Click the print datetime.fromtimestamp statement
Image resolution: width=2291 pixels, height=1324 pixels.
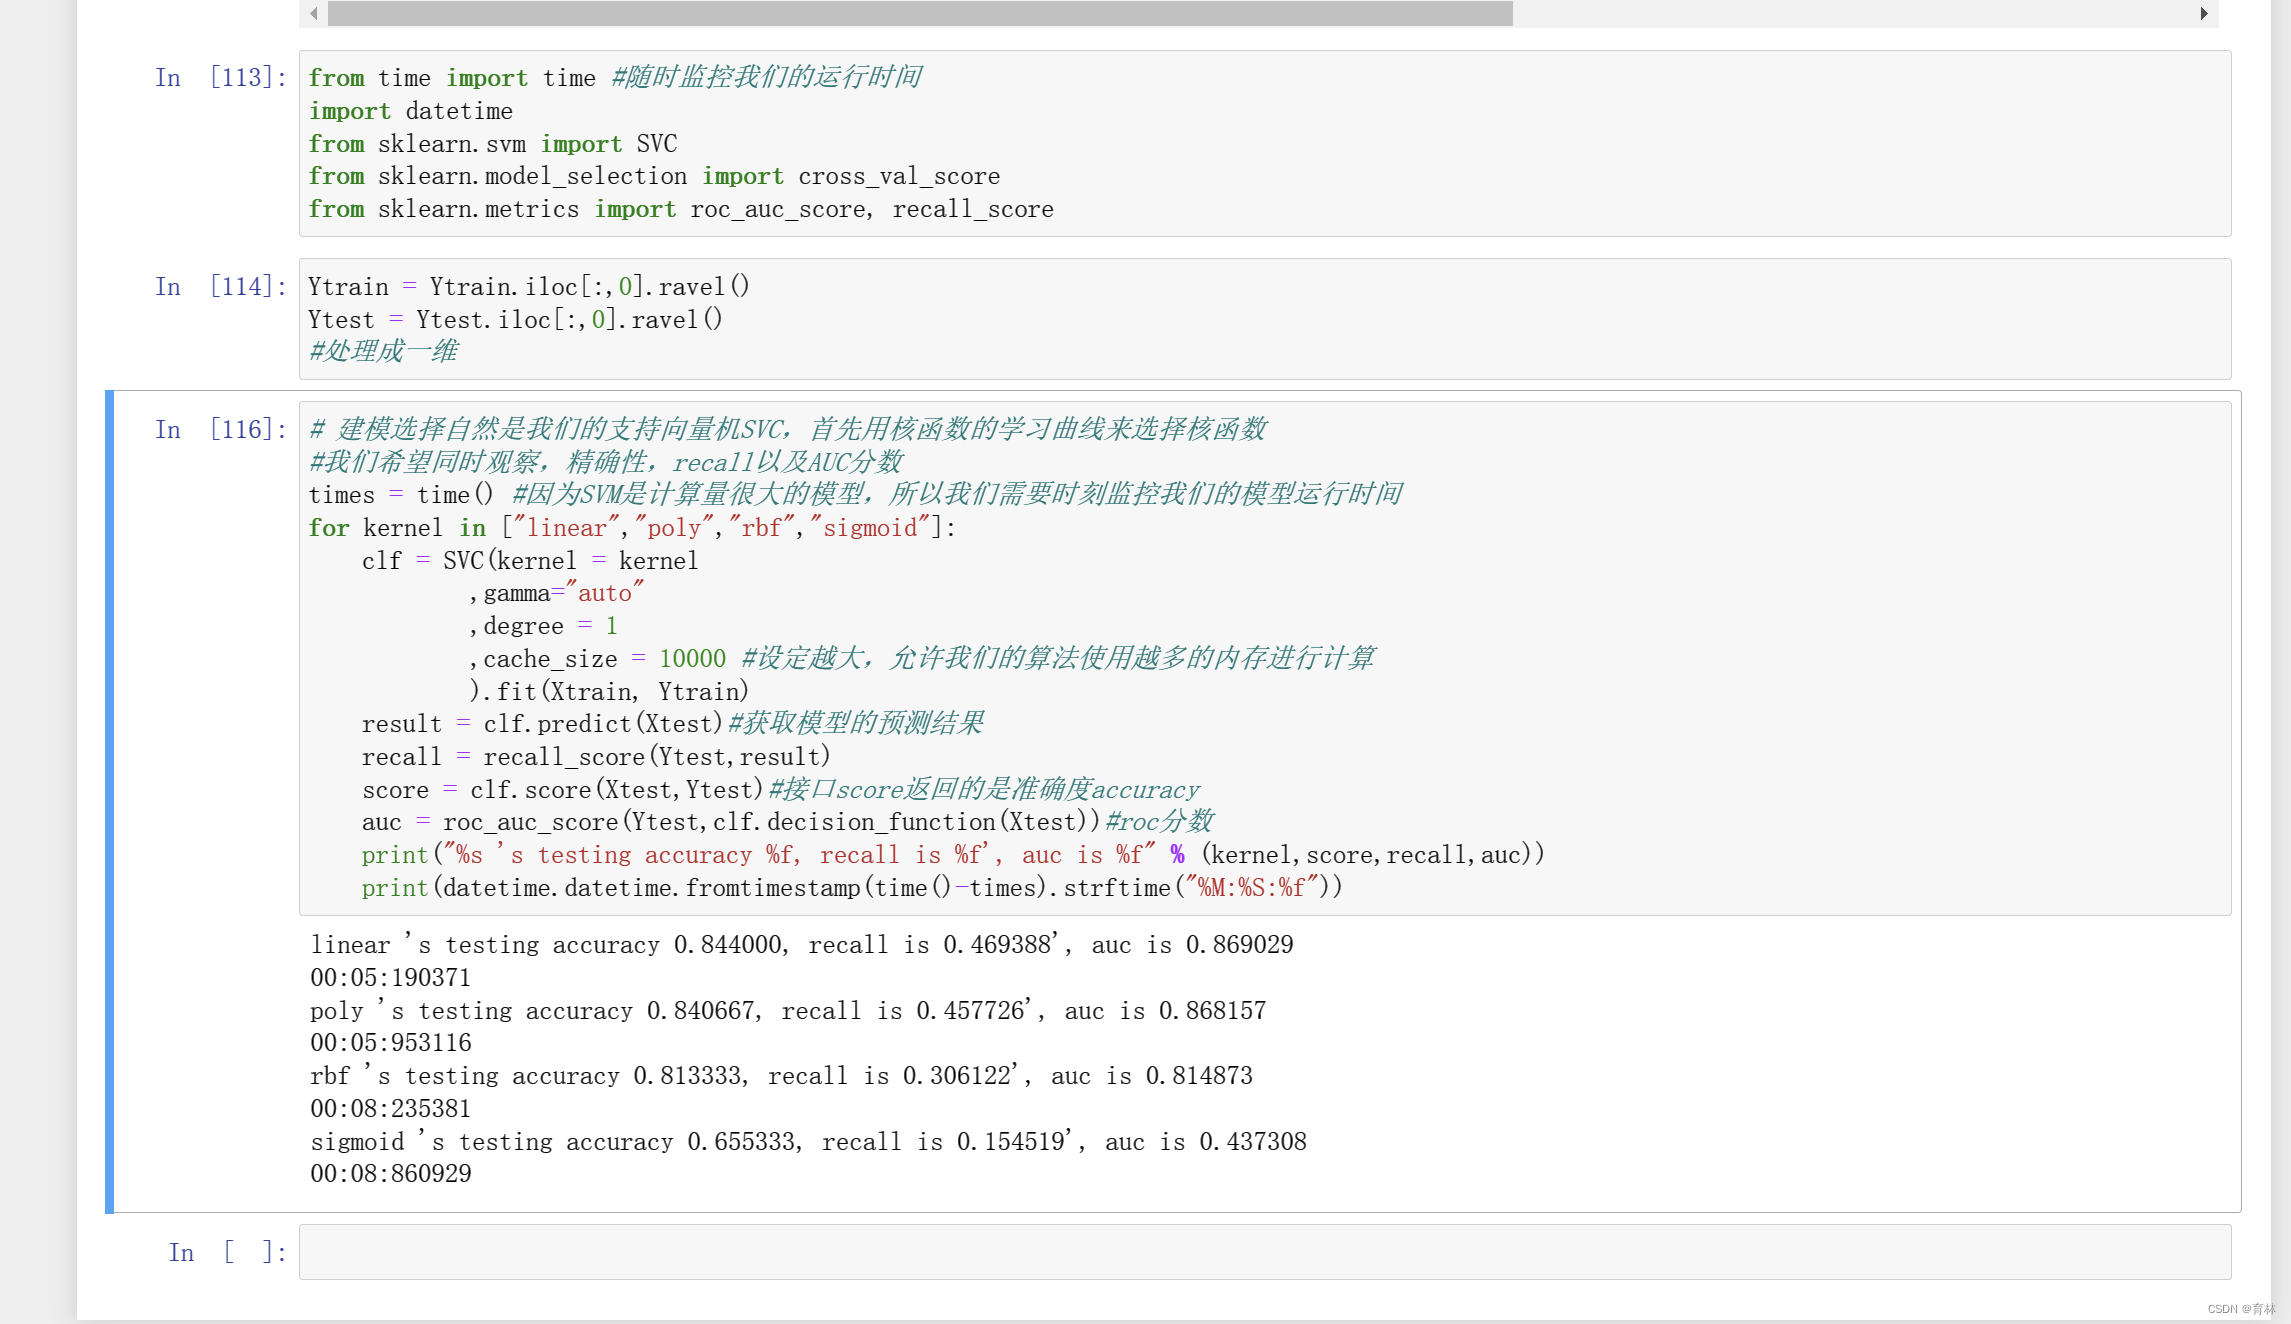click(852, 888)
